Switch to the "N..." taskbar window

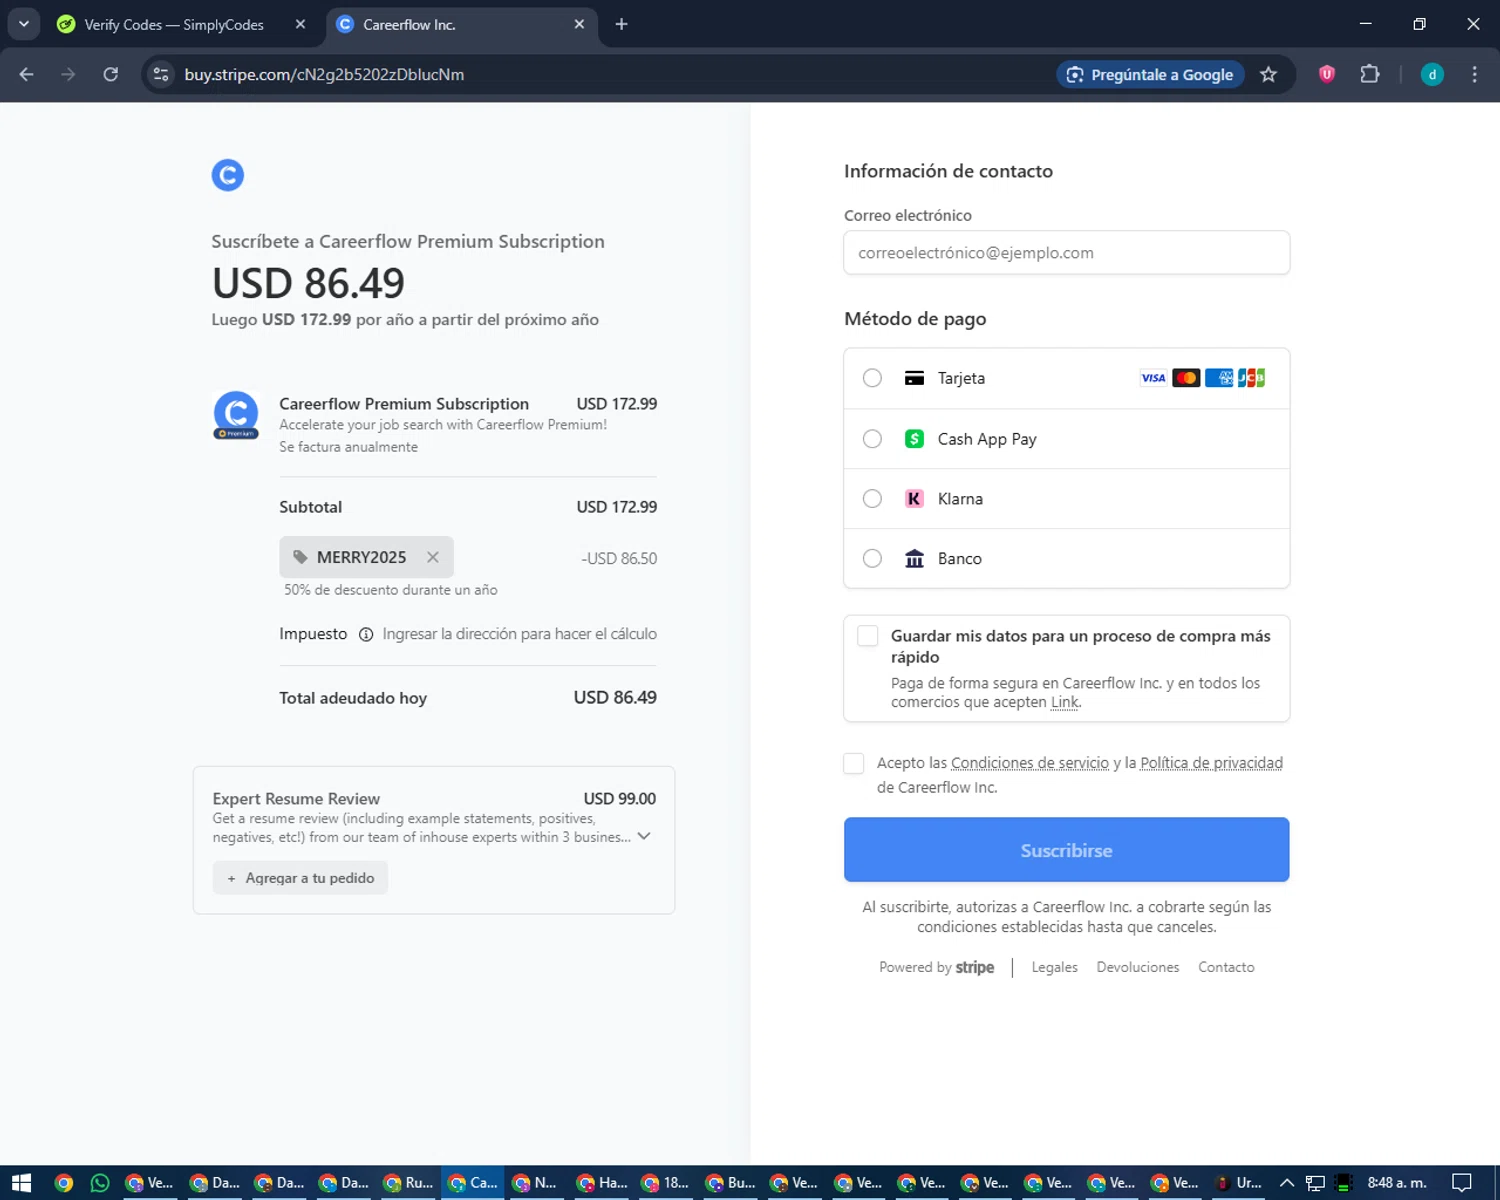[x=535, y=1183]
